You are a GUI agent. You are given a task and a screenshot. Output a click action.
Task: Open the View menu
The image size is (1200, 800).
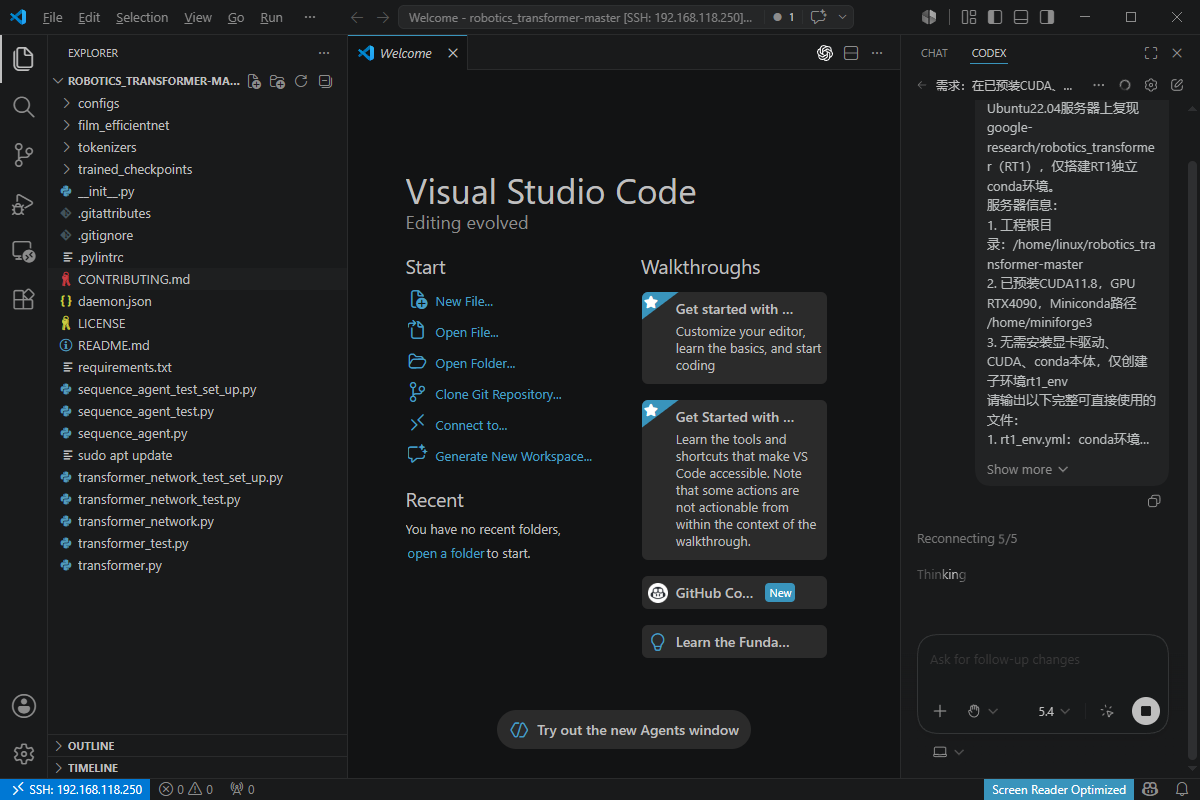[198, 17]
